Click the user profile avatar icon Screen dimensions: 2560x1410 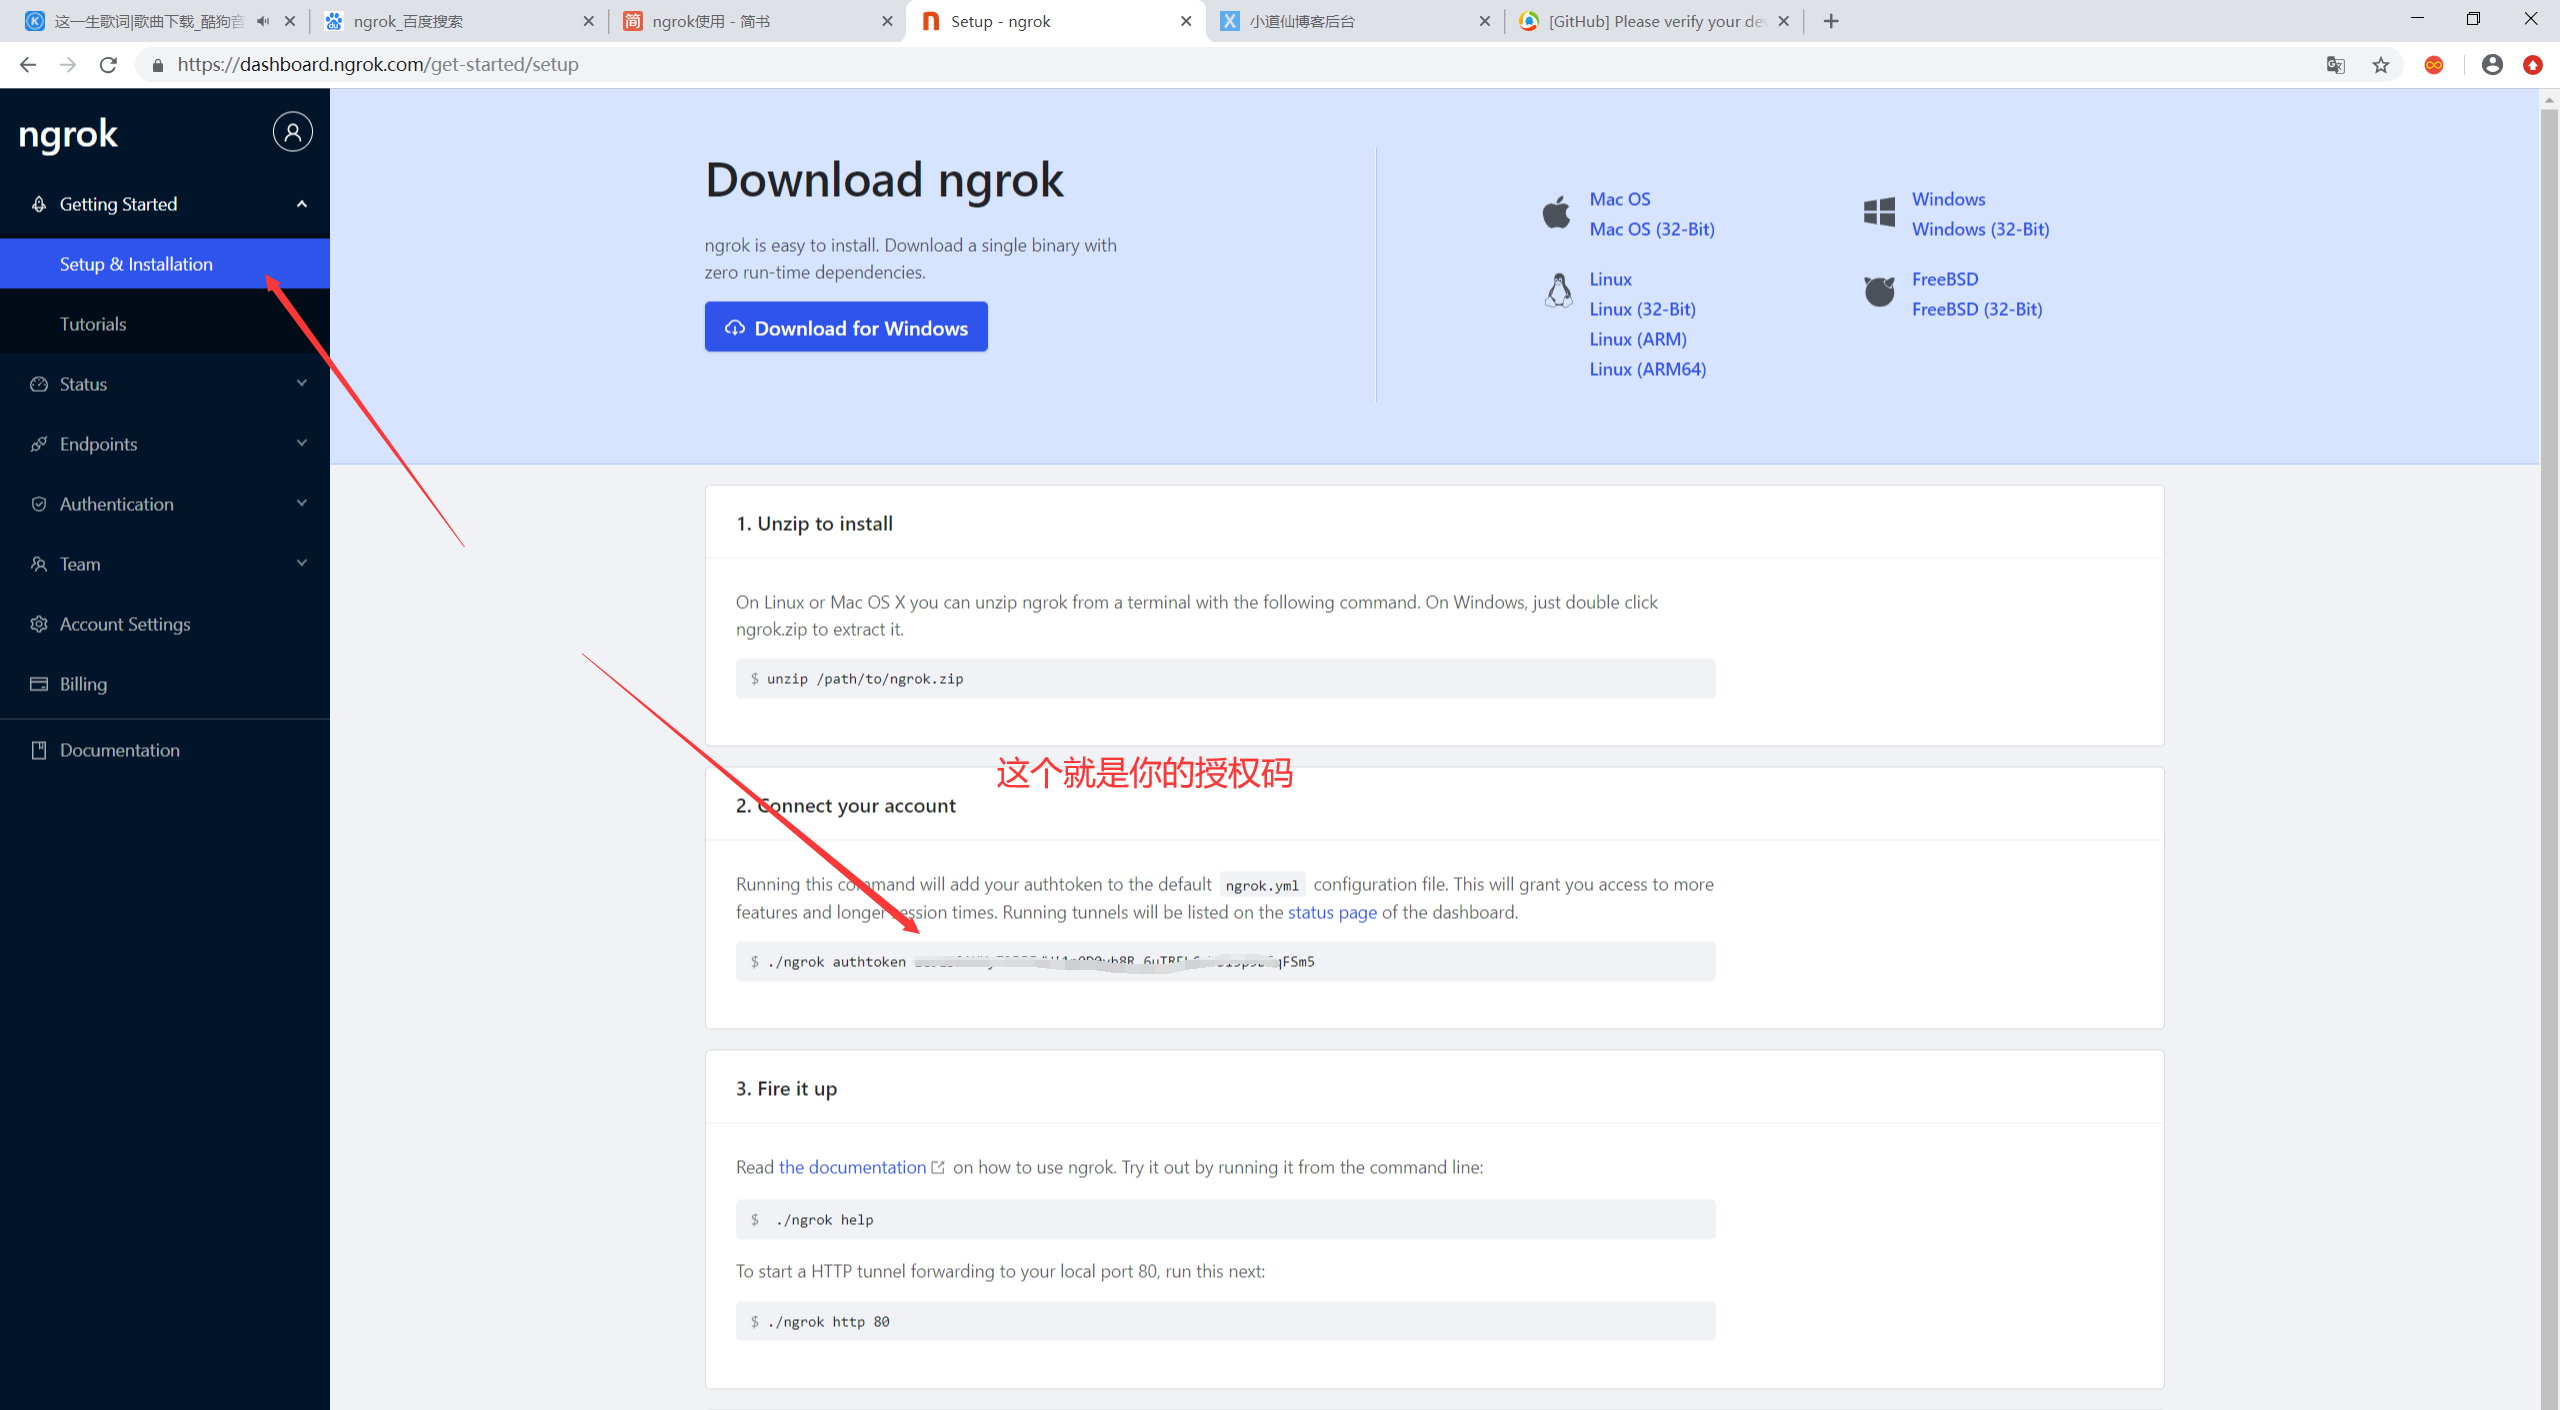click(x=292, y=132)
